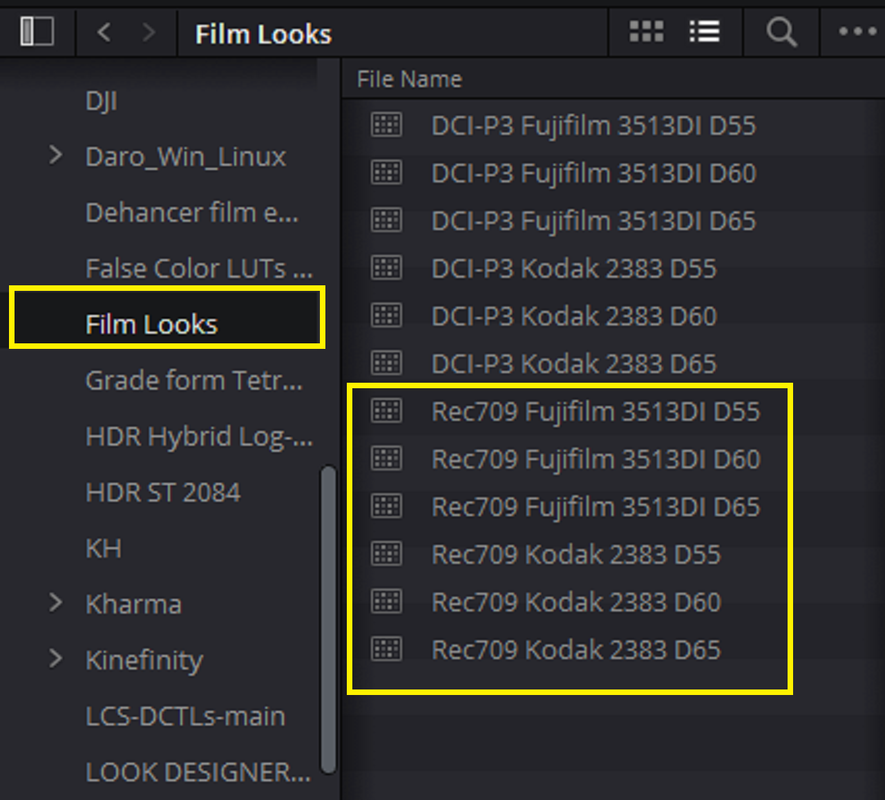The width and height of the screenshot is (885, 800).
Task: Select LUT icon for DCI-P3 Fujifilm 3513DI D55
Action: [387, 125]
